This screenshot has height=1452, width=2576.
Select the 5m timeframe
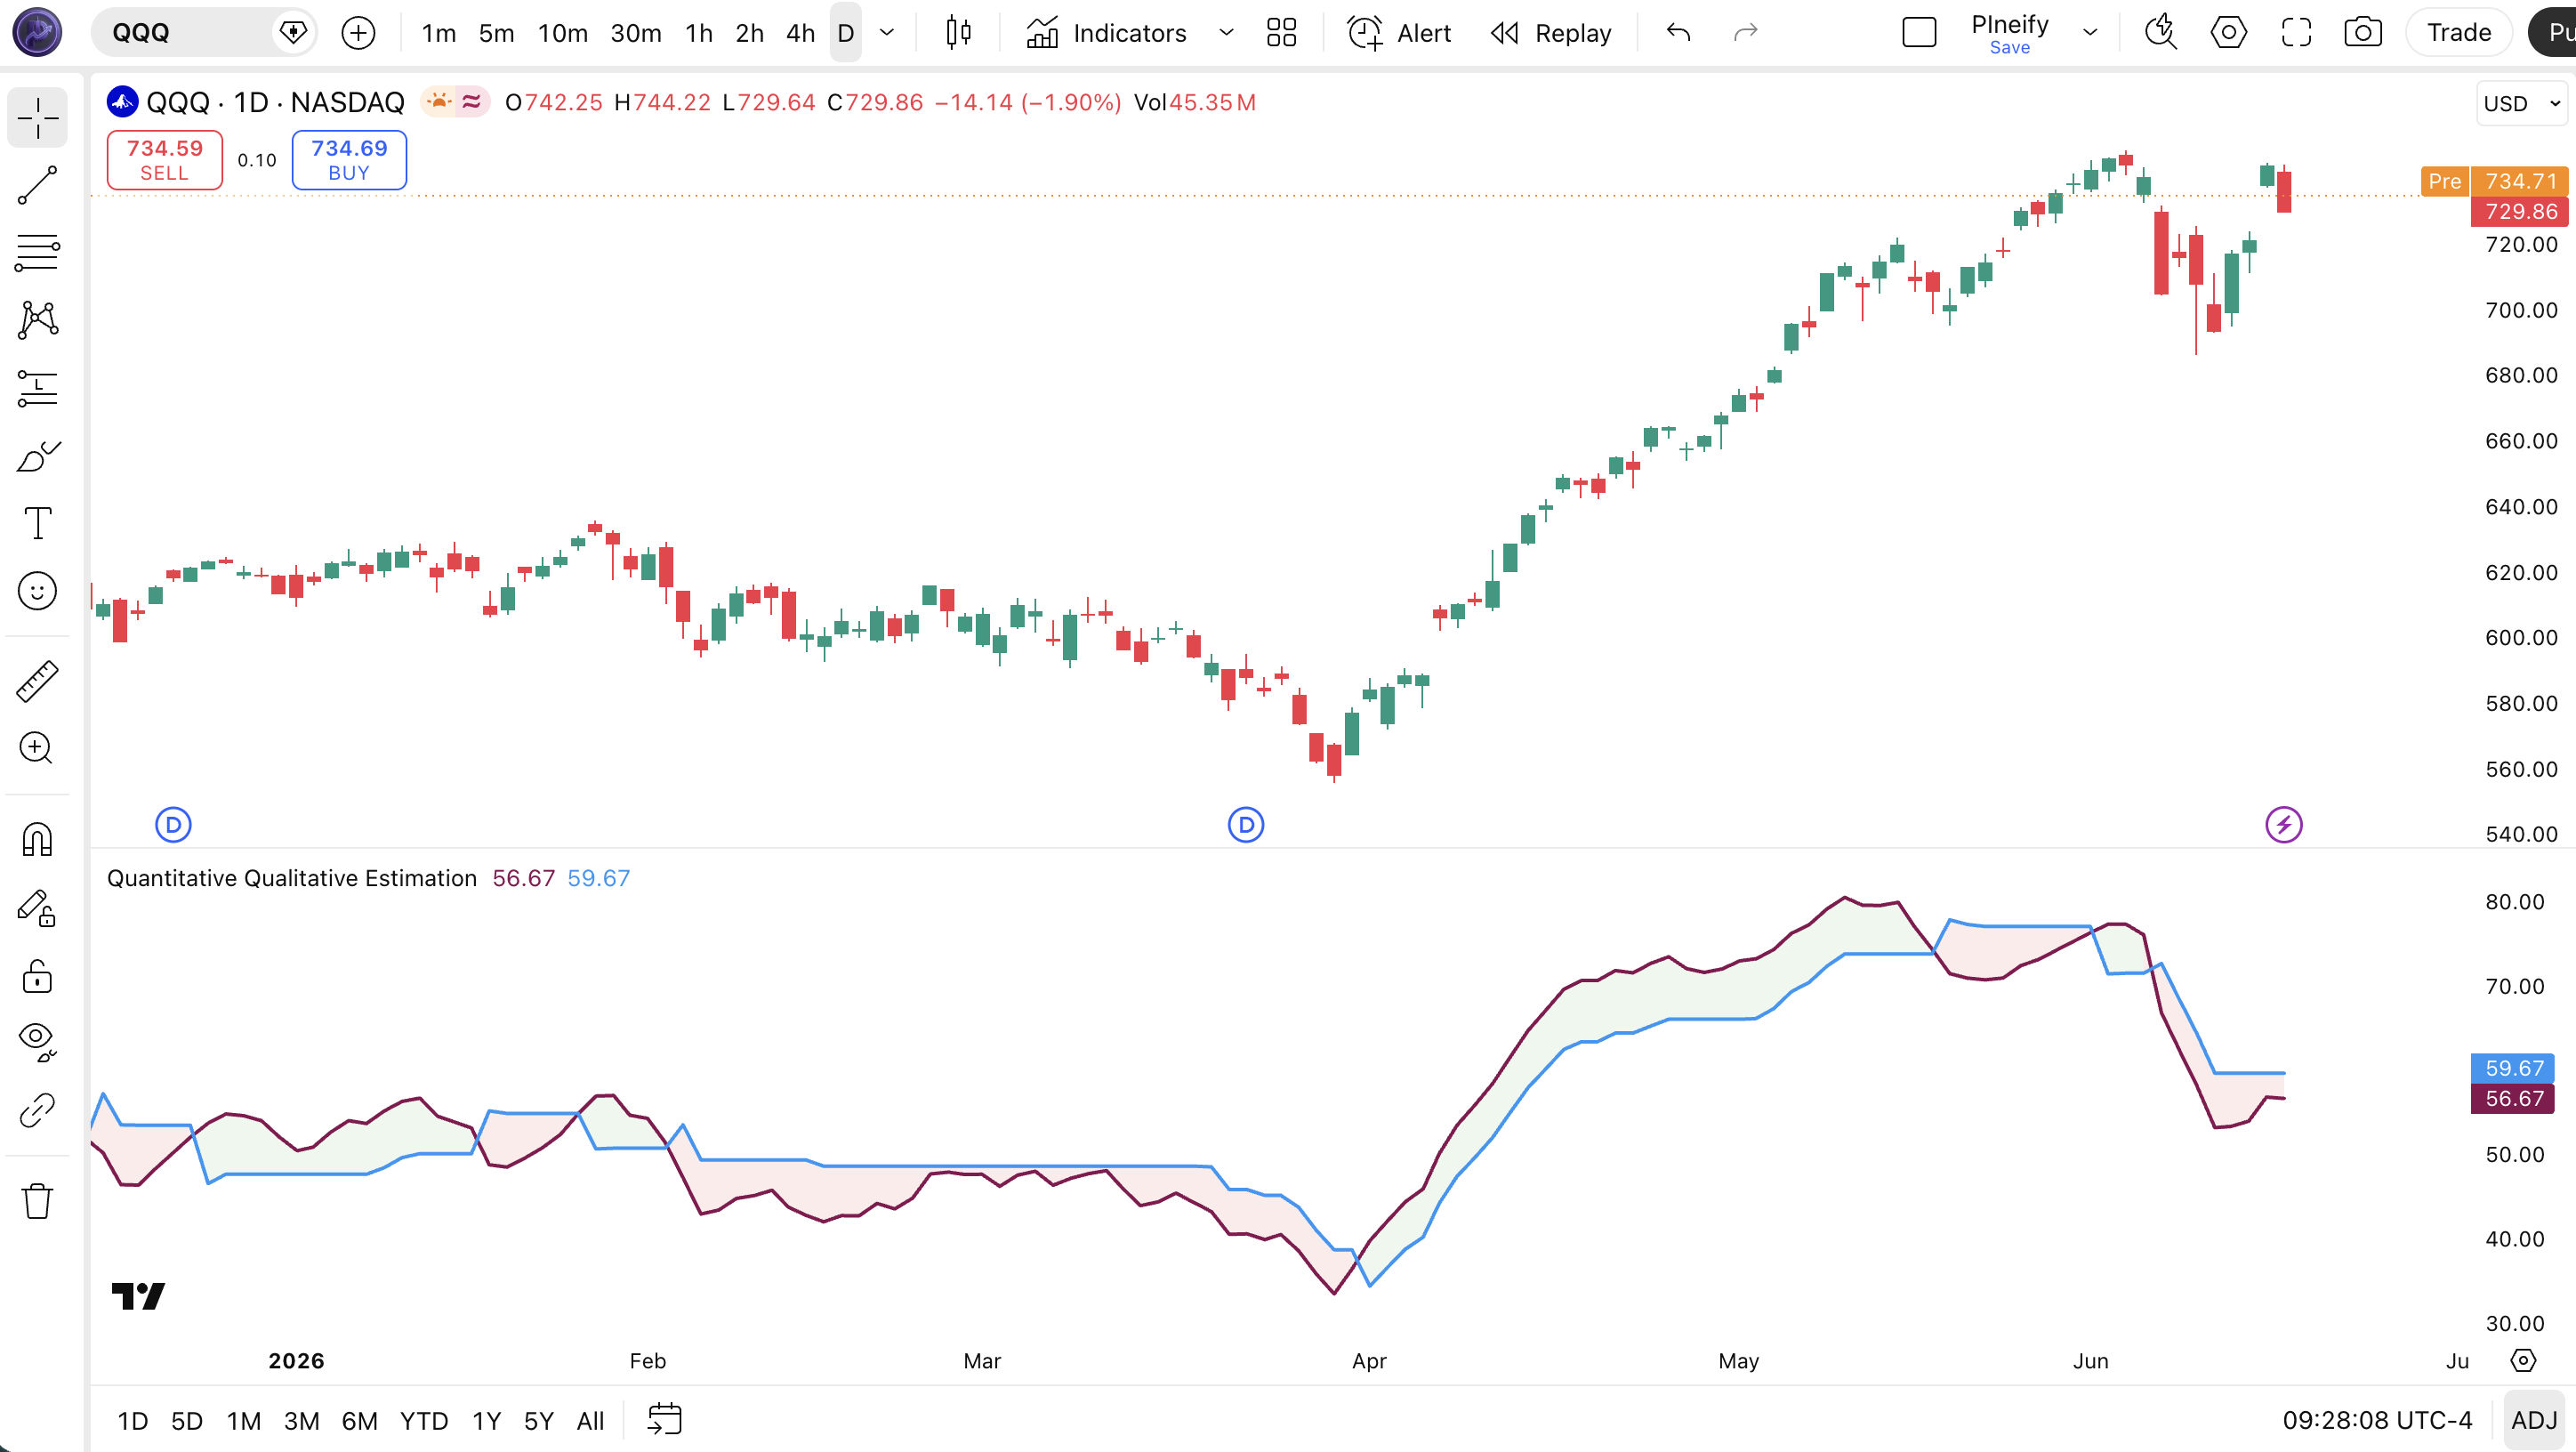tap(496, 33)
